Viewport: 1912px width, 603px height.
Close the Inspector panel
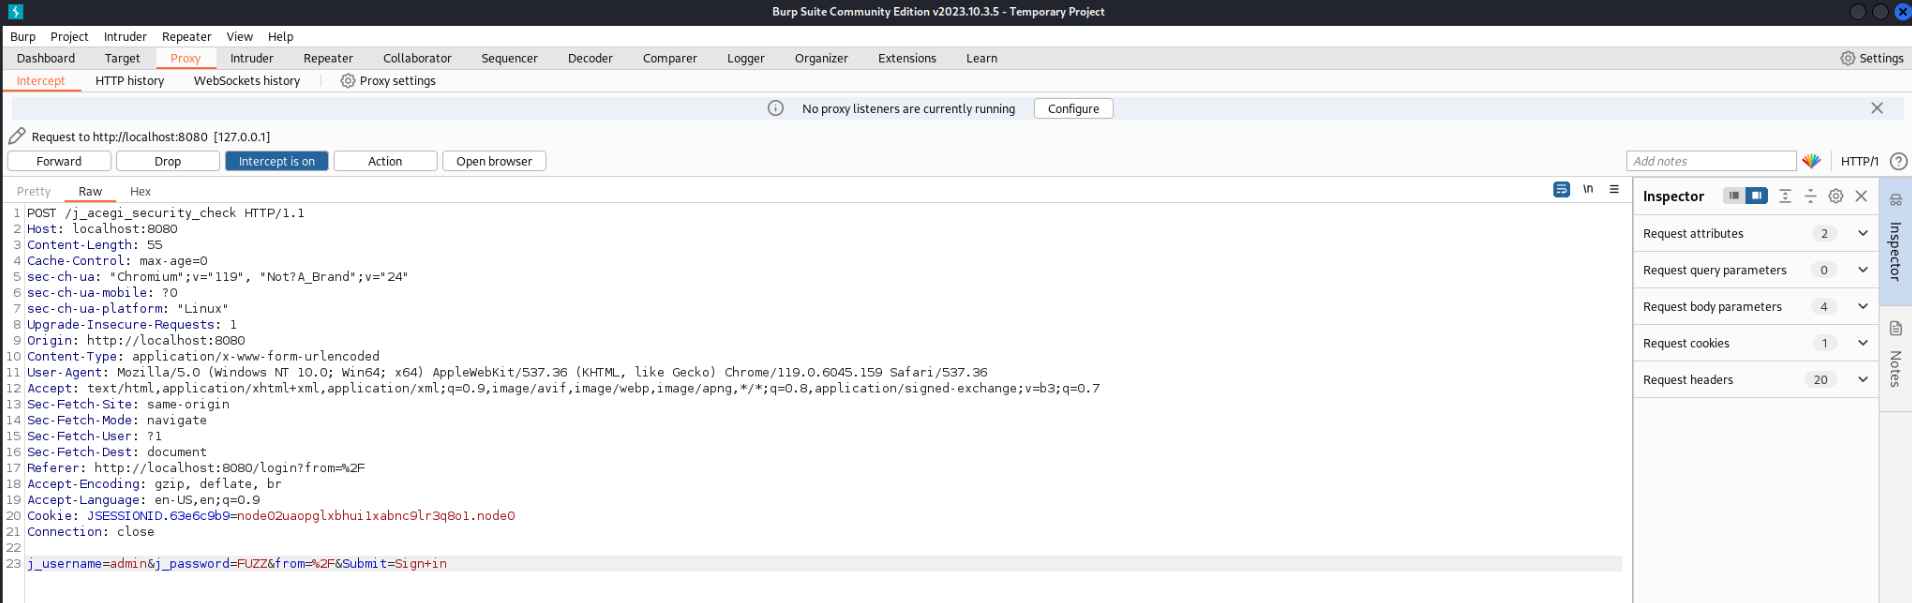(1861, 196)
